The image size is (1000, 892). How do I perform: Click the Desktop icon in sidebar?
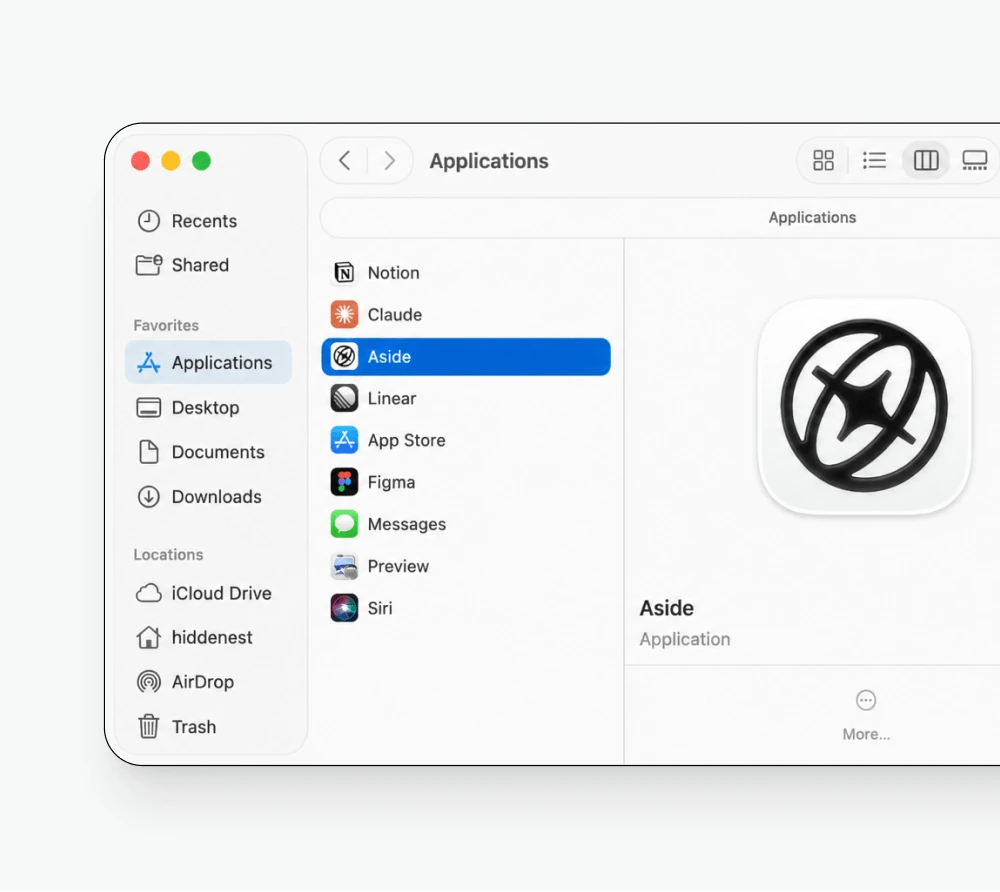149,407
